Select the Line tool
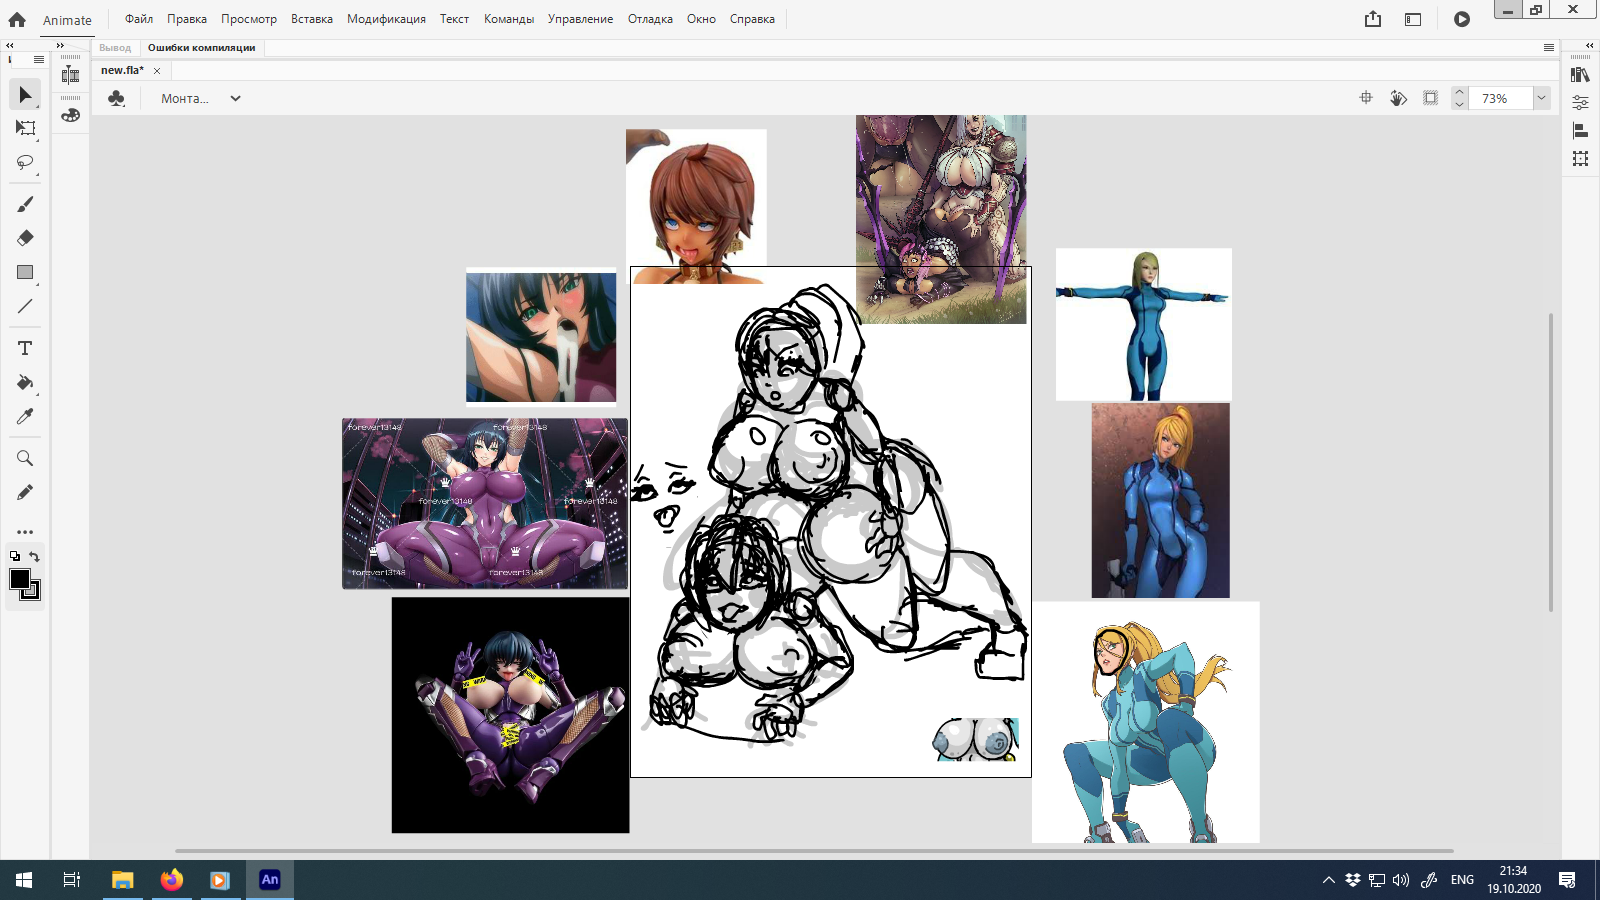 coord(25,306)
